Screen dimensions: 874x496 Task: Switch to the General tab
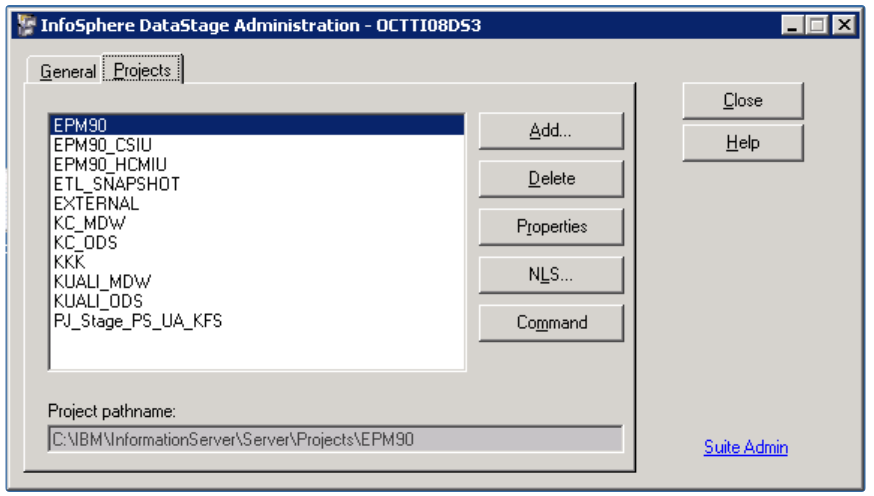68,71
